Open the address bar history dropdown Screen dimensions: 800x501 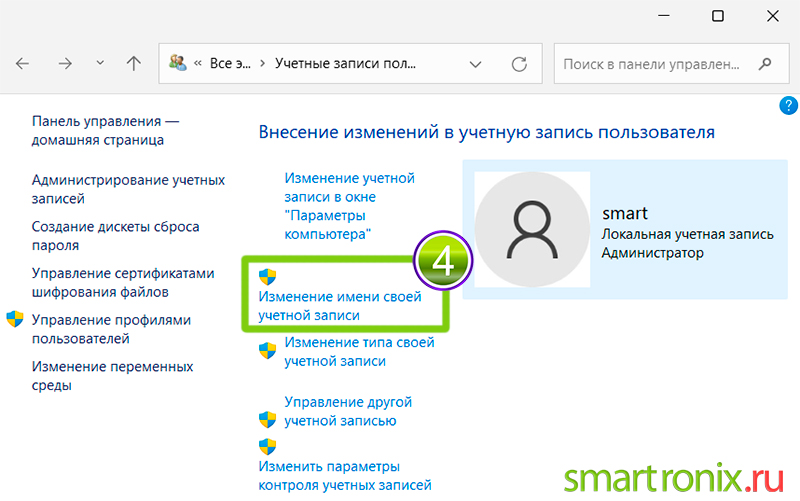475,64
